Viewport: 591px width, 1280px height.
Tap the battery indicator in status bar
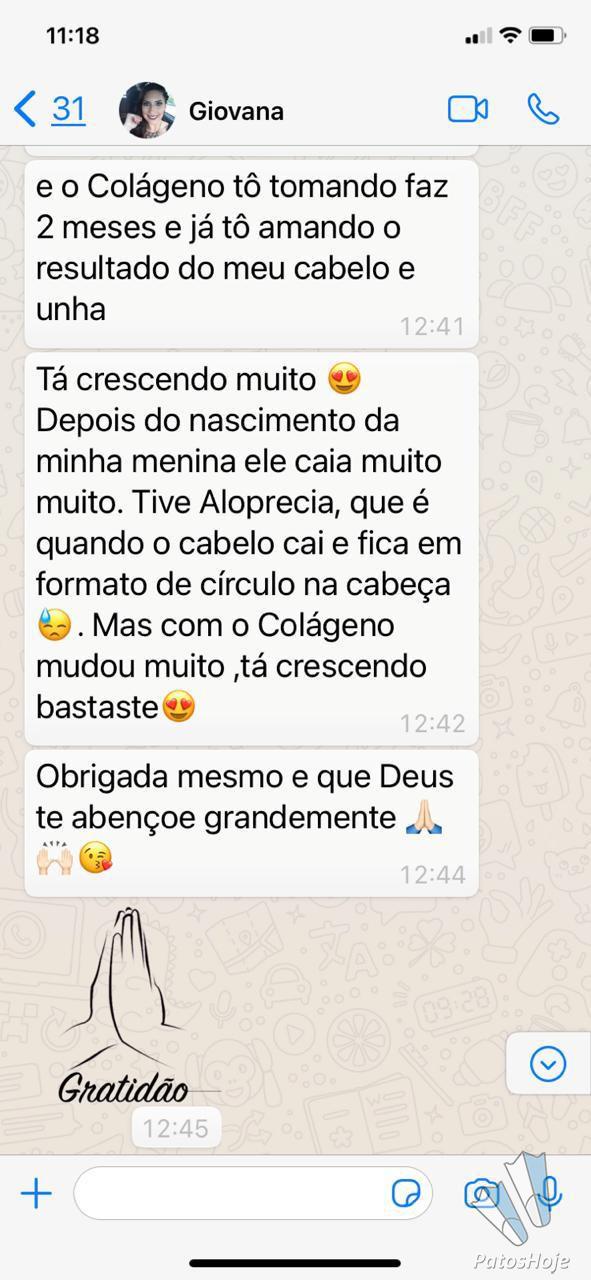[548, 36]
